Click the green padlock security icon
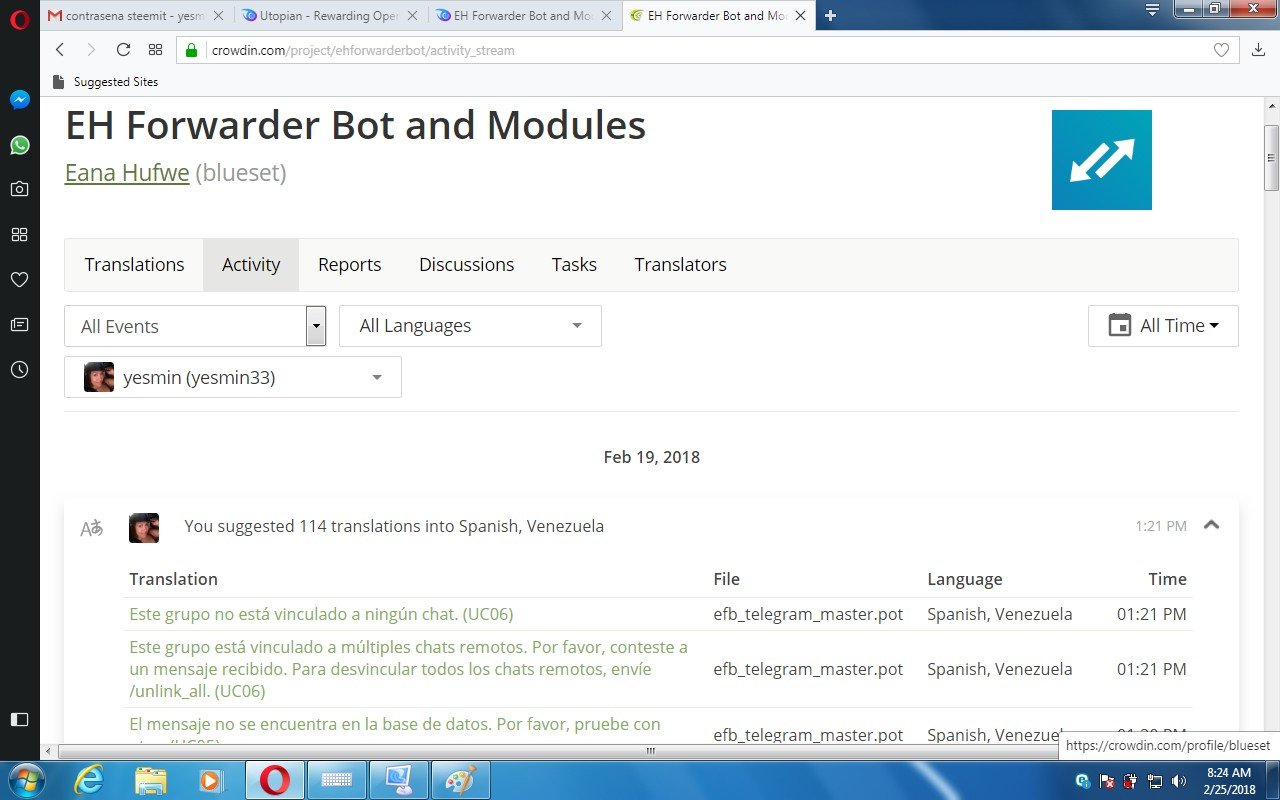 click(192, 50)
